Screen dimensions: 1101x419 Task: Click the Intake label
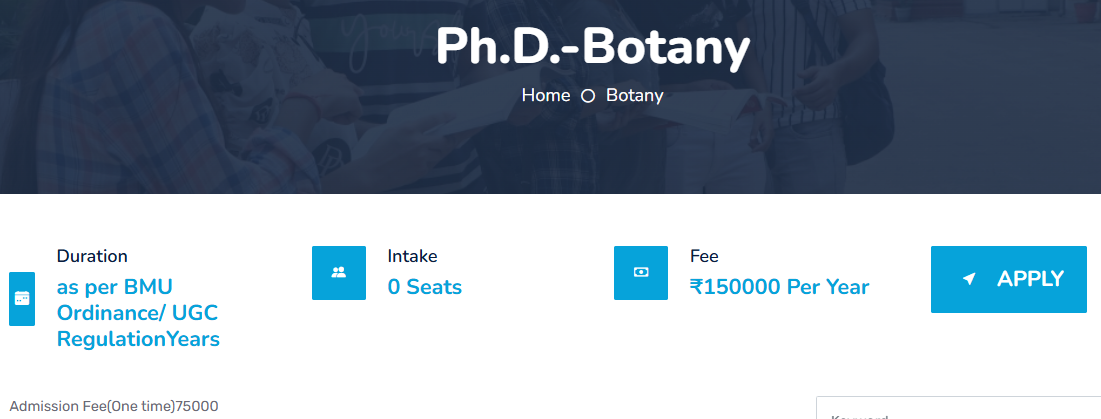412,256
